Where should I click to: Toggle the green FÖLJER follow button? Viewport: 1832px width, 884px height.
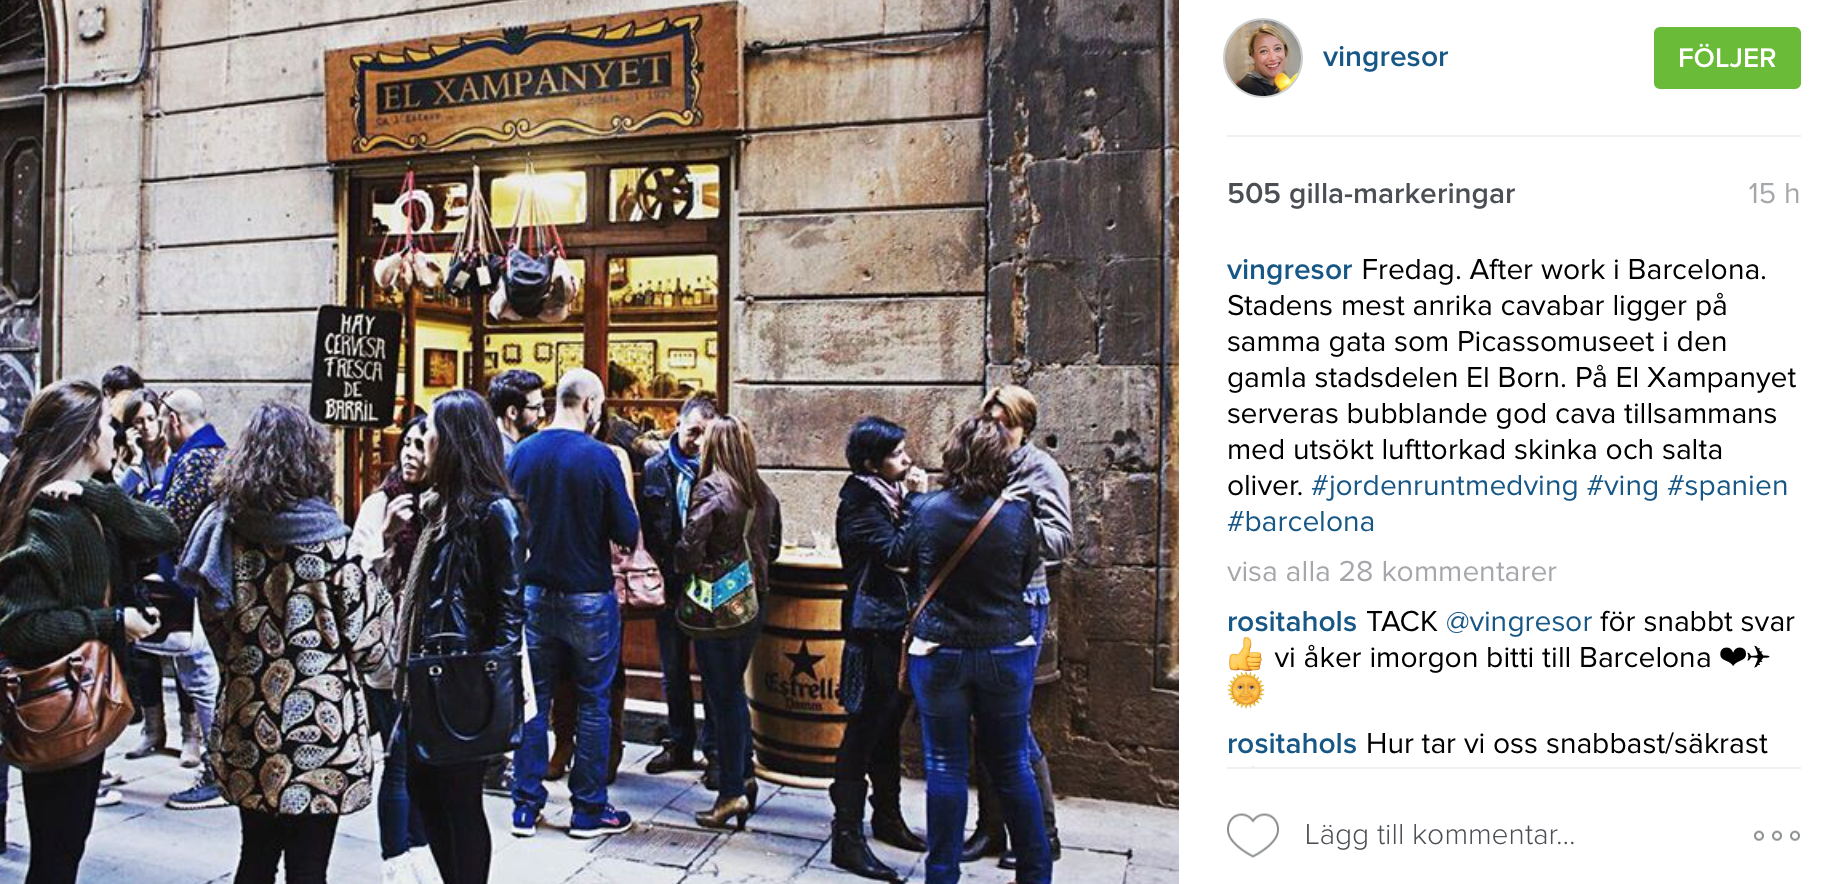(1727, 58)
